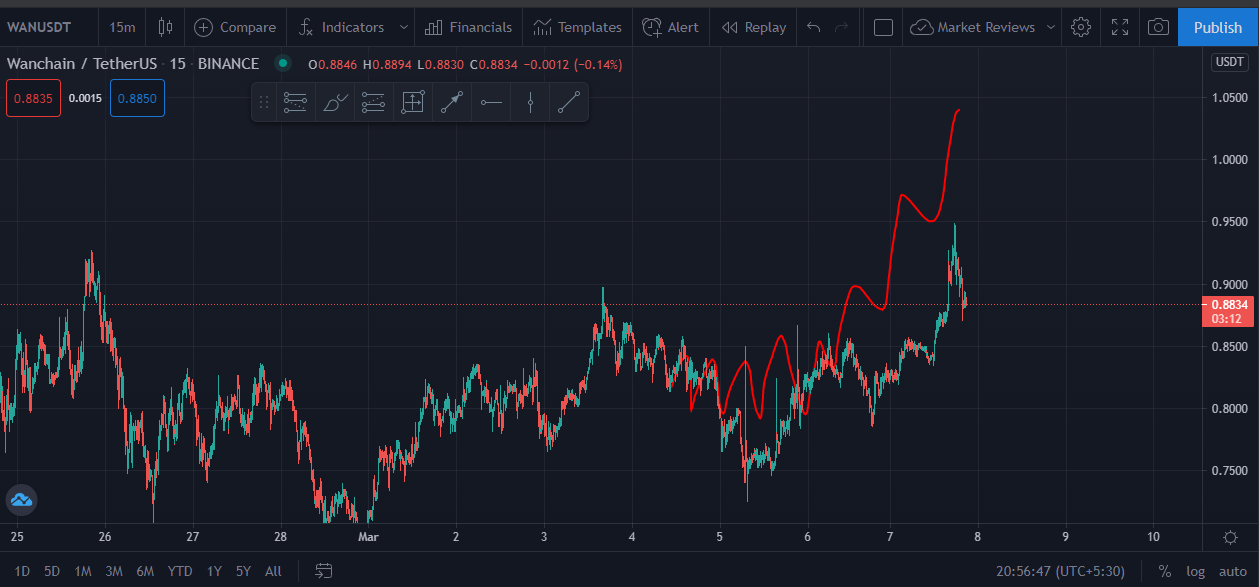The width and height of the screenshot is (1259, 587).
Task: Toggle auto scale mode
Action: (1232, 571)
